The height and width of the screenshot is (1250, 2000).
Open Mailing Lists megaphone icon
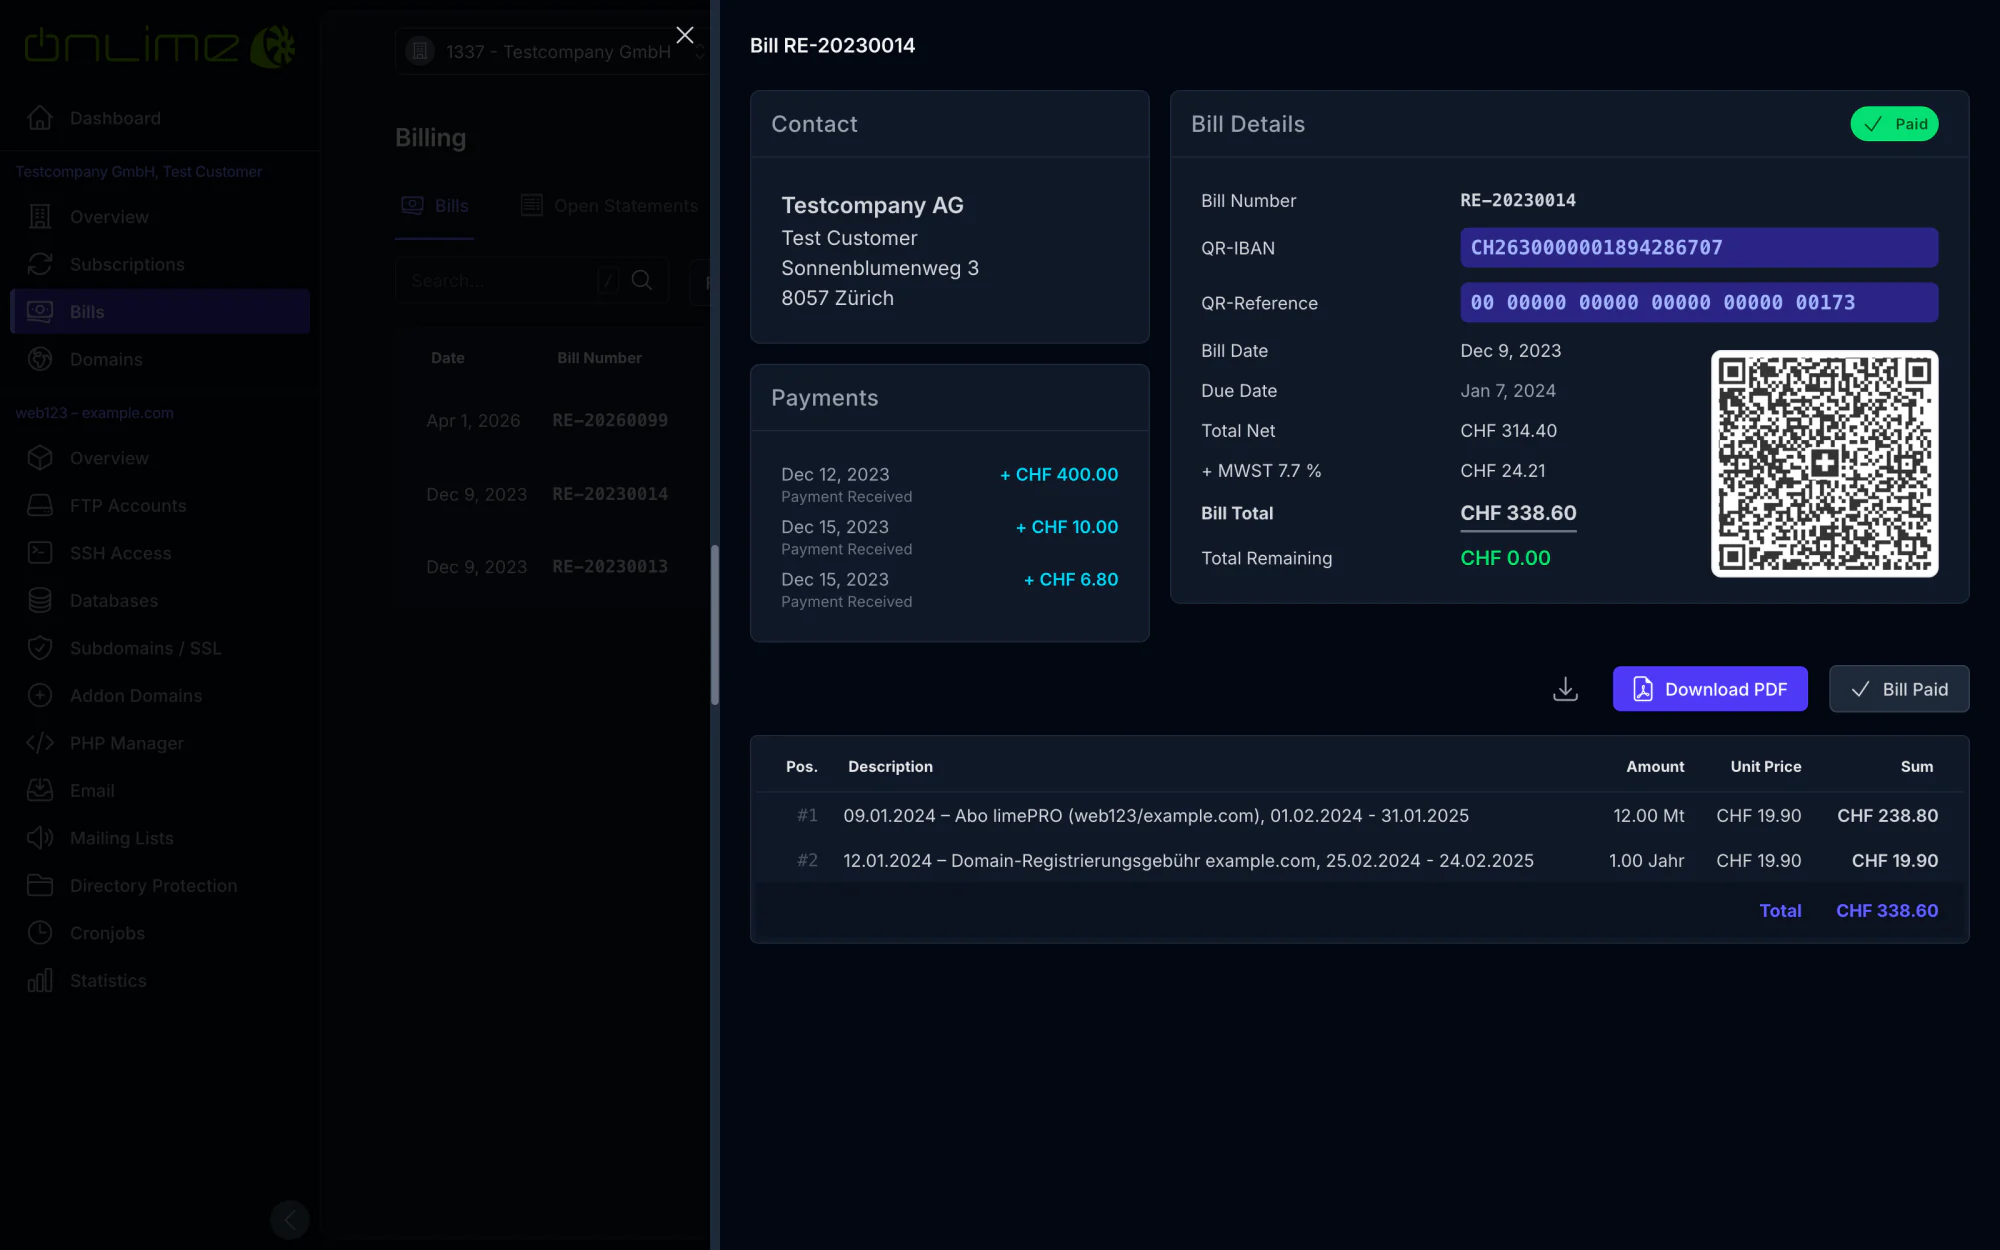point(40,838)
